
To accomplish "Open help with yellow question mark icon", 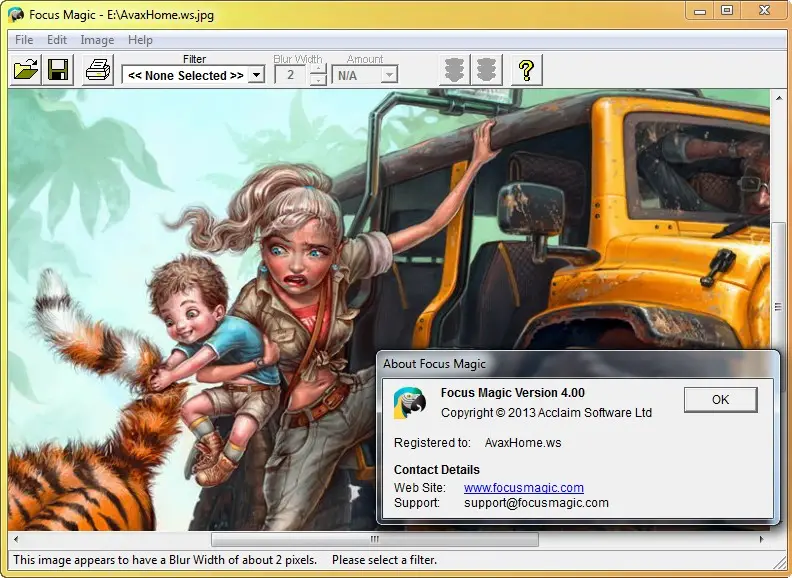I will pos(526,70).
